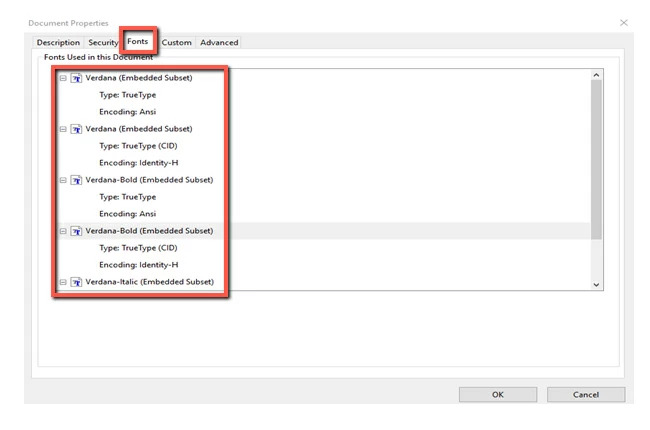Click the font icon of the second Verdana entry
Screen dimensions: 650x430
click(76, 129)
